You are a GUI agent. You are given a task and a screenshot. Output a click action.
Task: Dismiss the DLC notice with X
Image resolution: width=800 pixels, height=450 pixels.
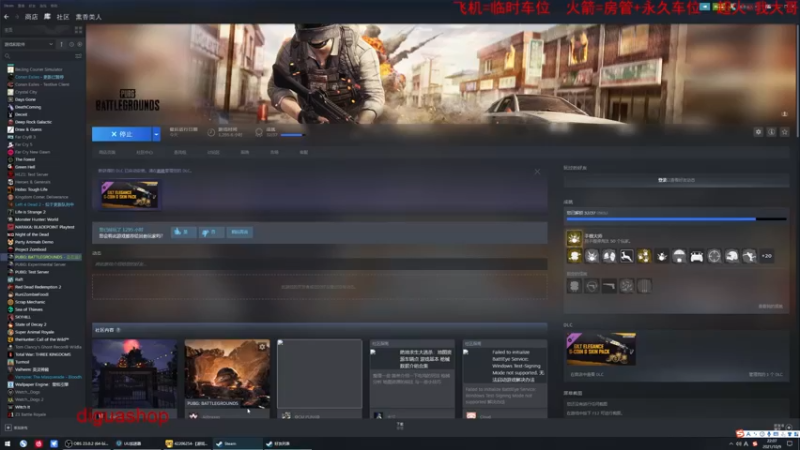pos(537,172)
